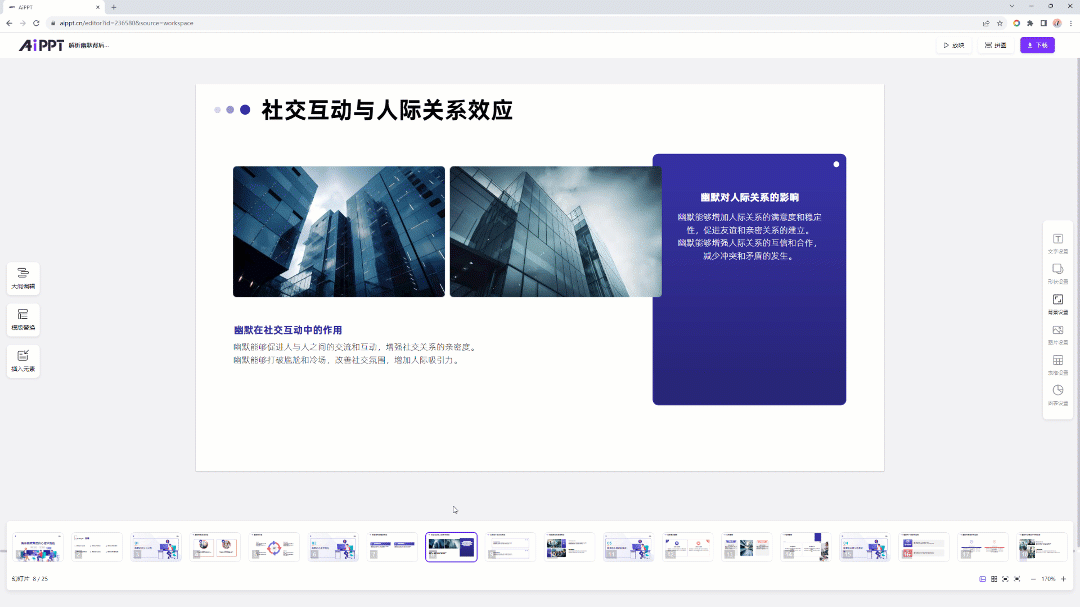The width and height of the screenshot is (1080, 607).
Task: Toggle the fit-to-screen icon in status bar
Action: click(1005, 578)
